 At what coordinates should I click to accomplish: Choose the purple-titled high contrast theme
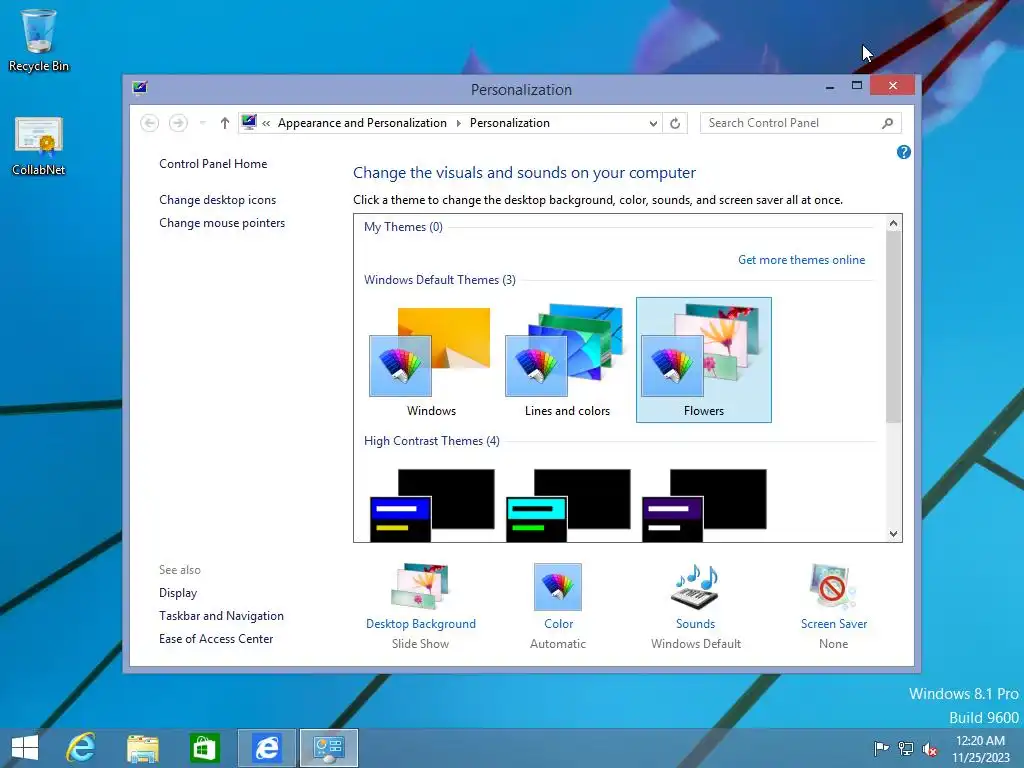pos(703,505)
